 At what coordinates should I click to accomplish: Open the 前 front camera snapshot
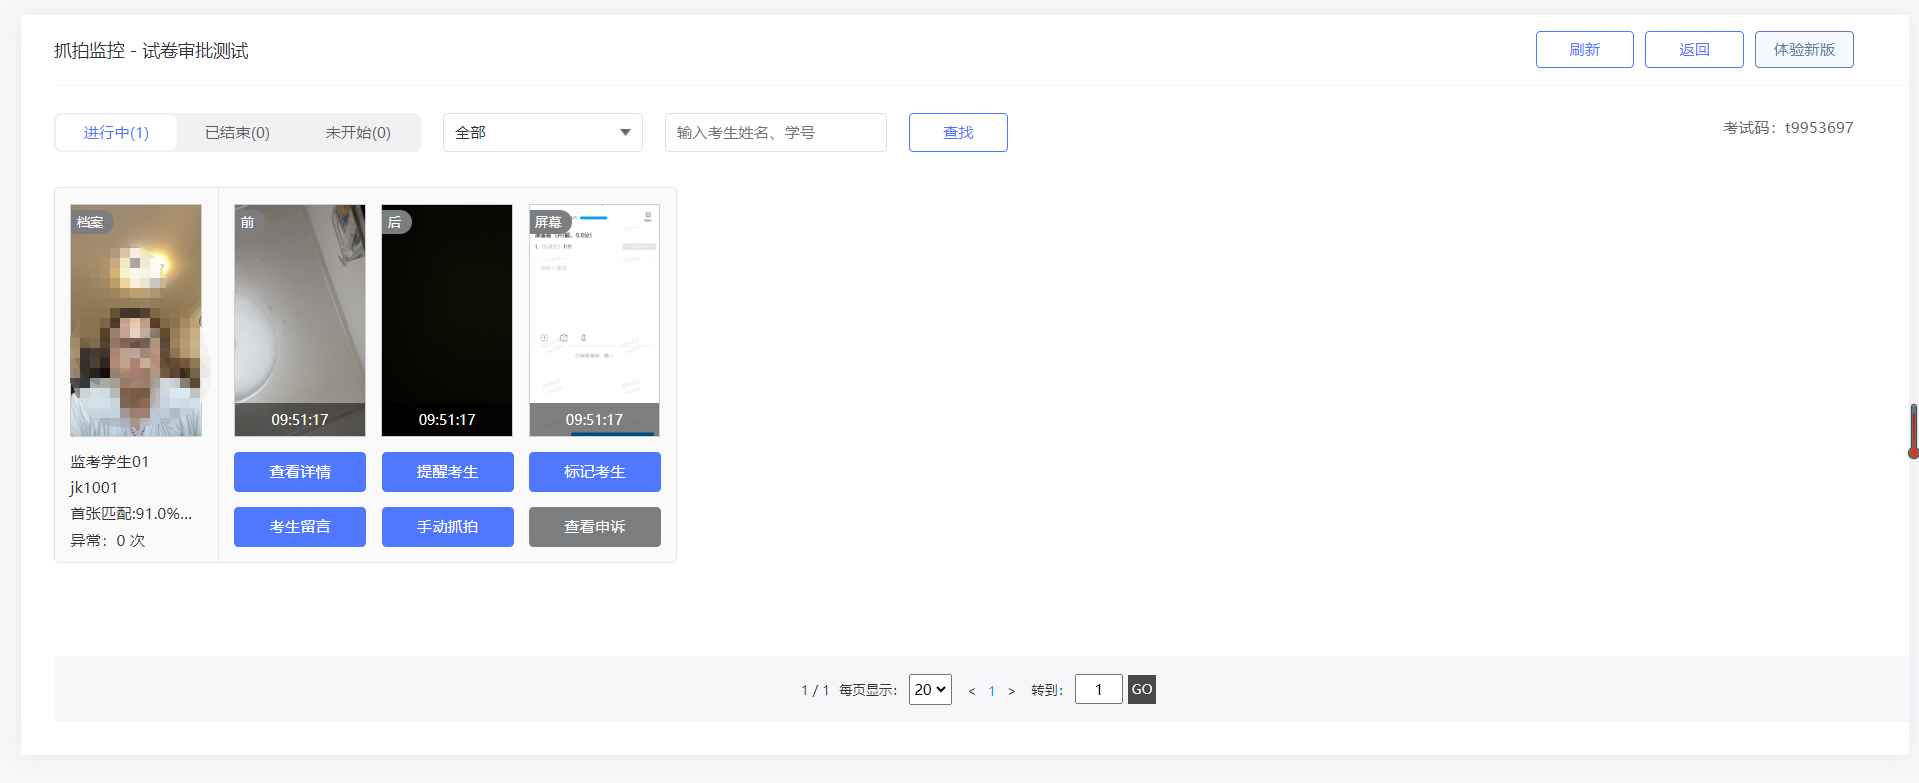point(300,320)
